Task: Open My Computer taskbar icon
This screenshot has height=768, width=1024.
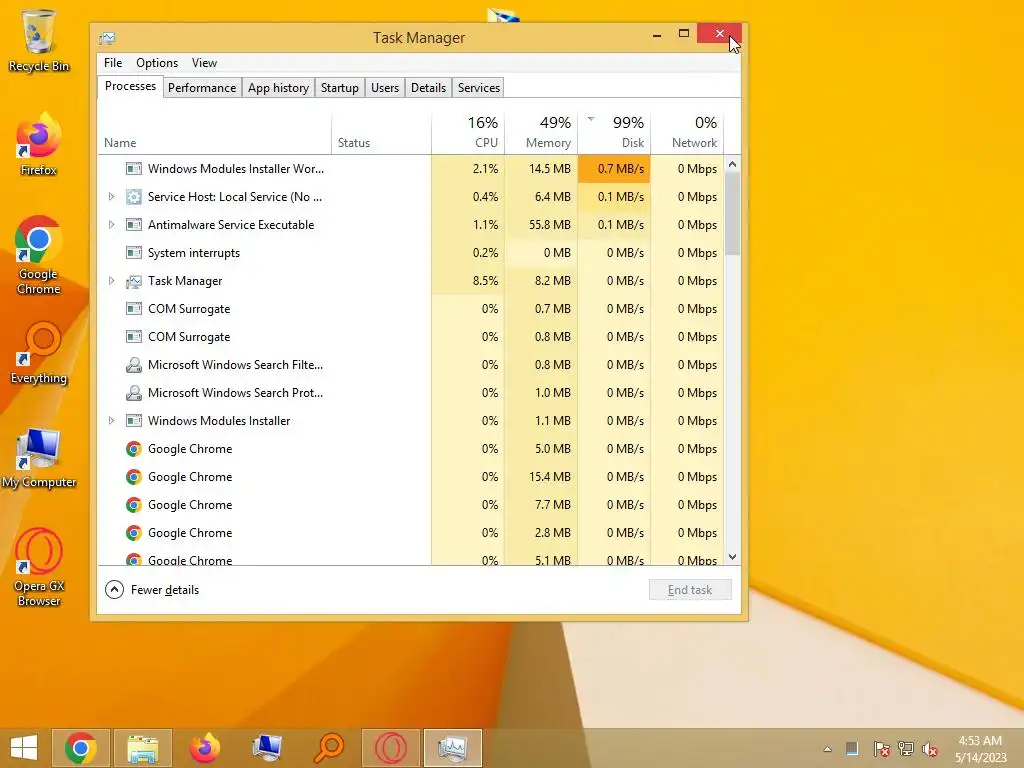Action: coord(267,748)
